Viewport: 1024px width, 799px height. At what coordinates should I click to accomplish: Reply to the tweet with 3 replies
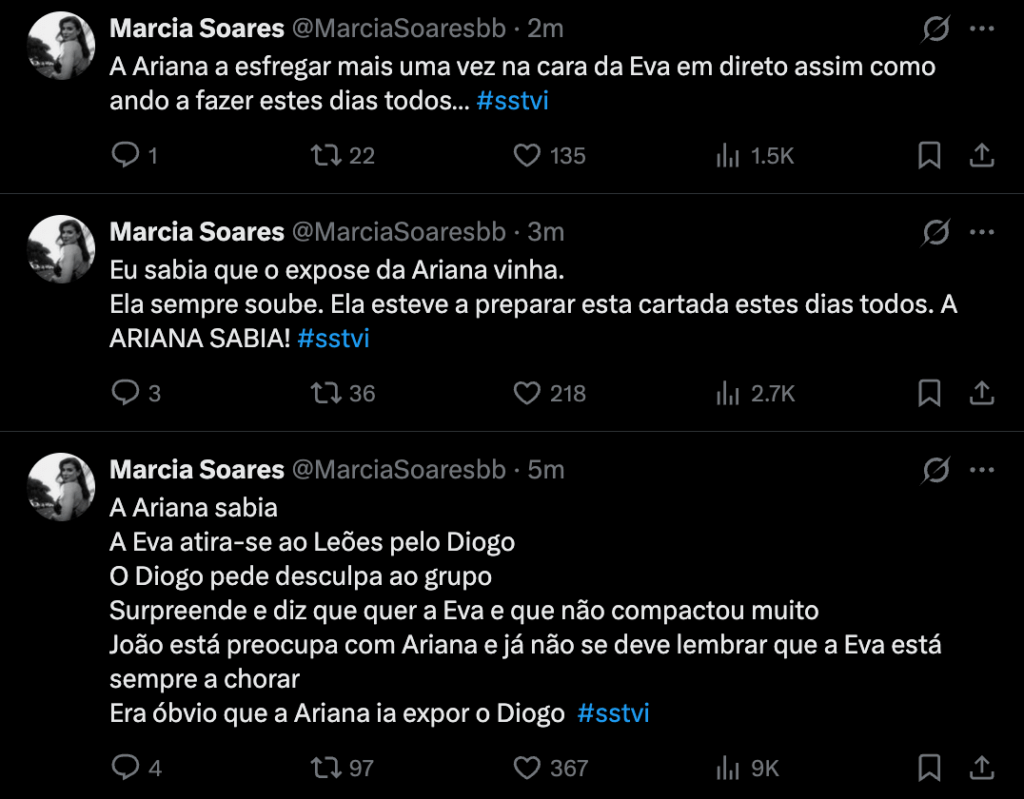point(125,393)
